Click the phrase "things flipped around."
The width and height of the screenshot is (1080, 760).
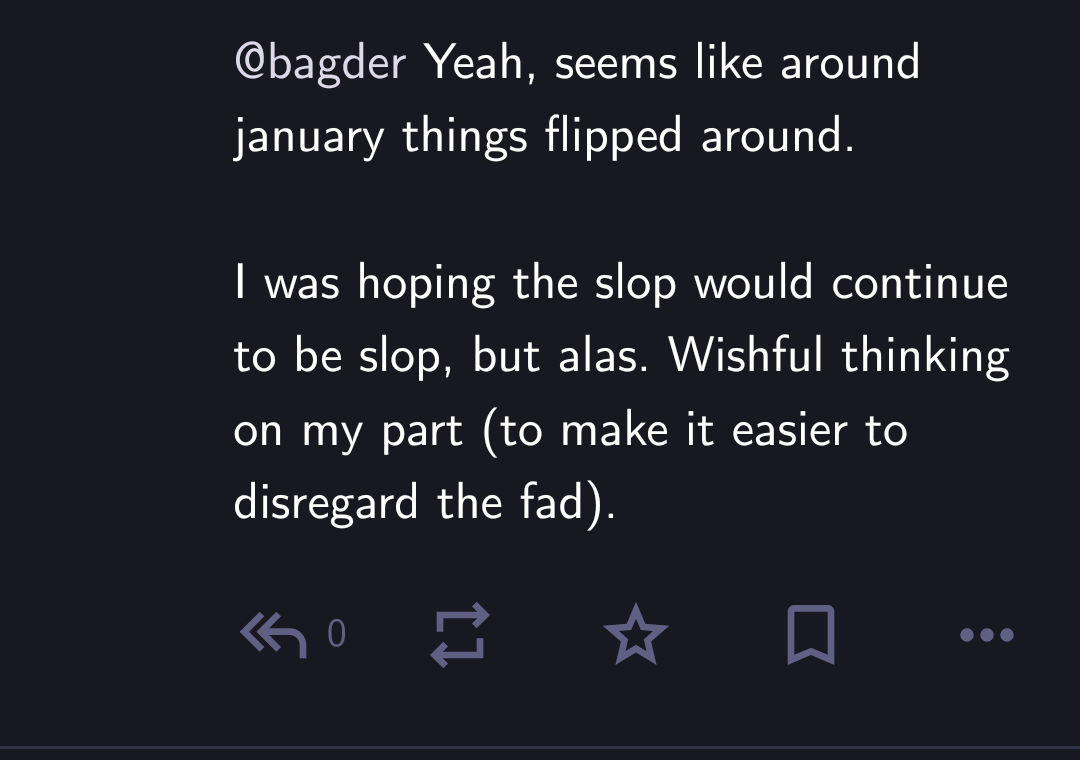[628, 137]
